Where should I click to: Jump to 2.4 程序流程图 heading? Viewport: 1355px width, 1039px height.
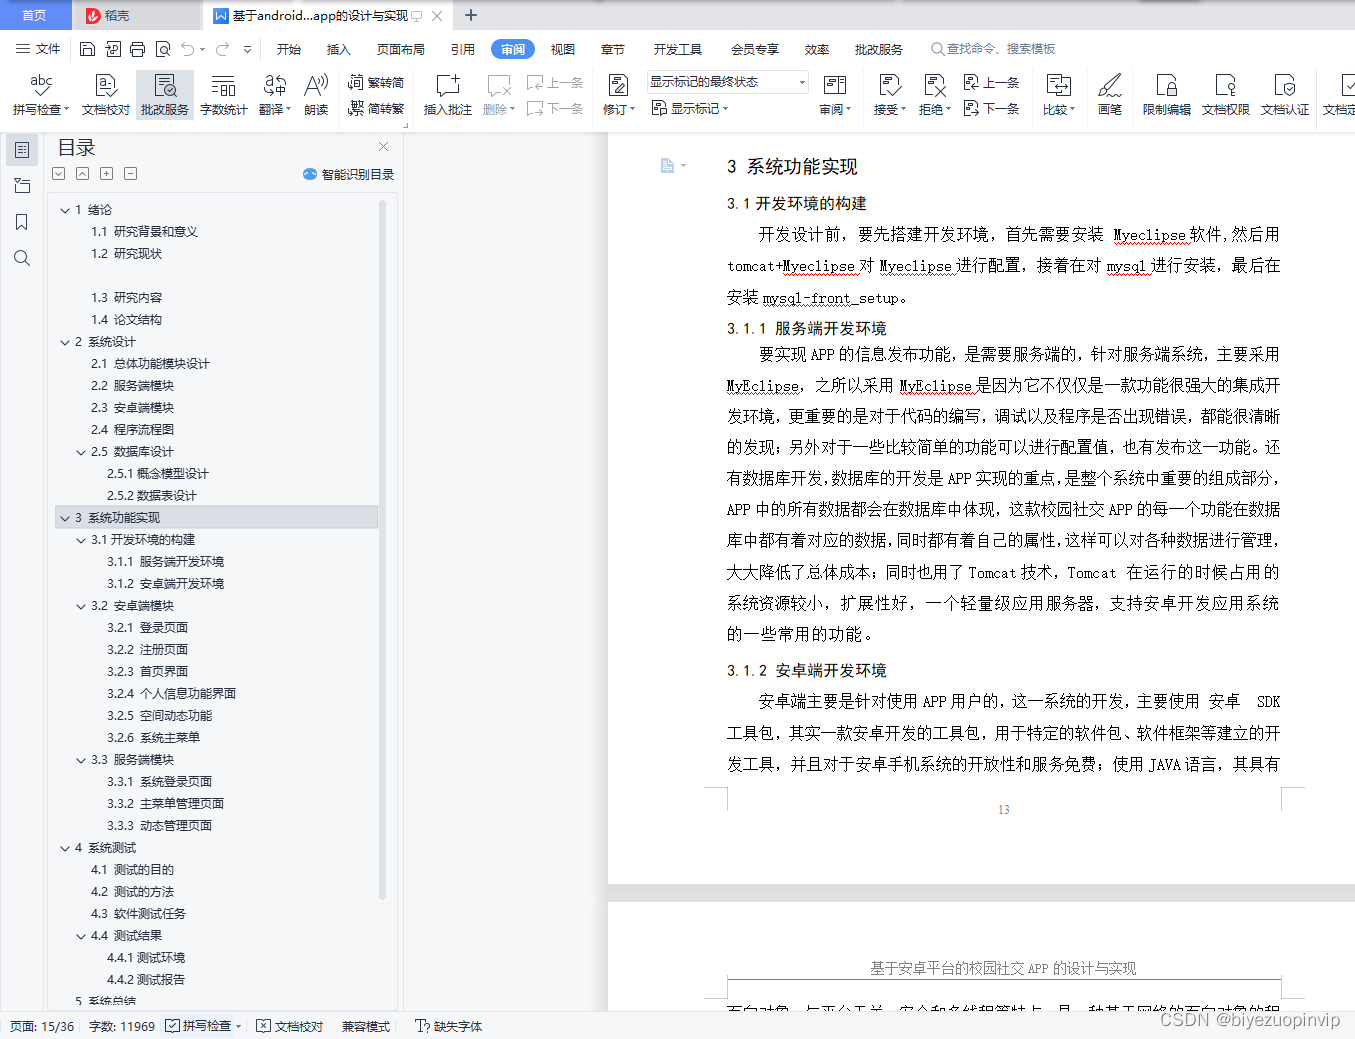point(132,430)
